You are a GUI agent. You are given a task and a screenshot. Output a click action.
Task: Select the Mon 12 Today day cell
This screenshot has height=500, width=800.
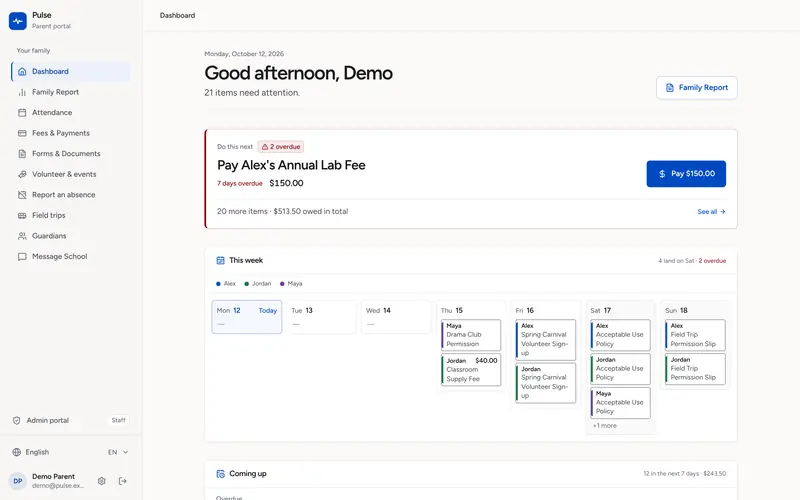tap(246, 317)
